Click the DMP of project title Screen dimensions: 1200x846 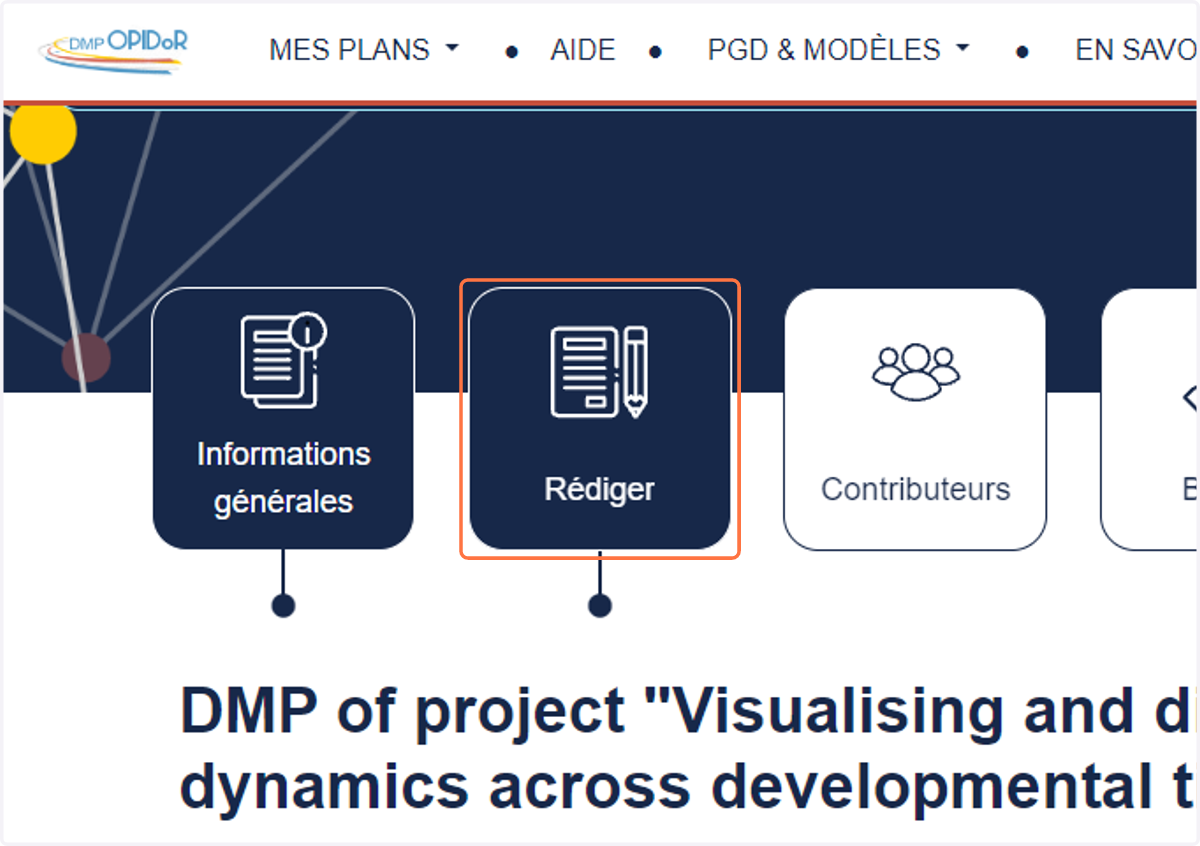pos(689,749)
